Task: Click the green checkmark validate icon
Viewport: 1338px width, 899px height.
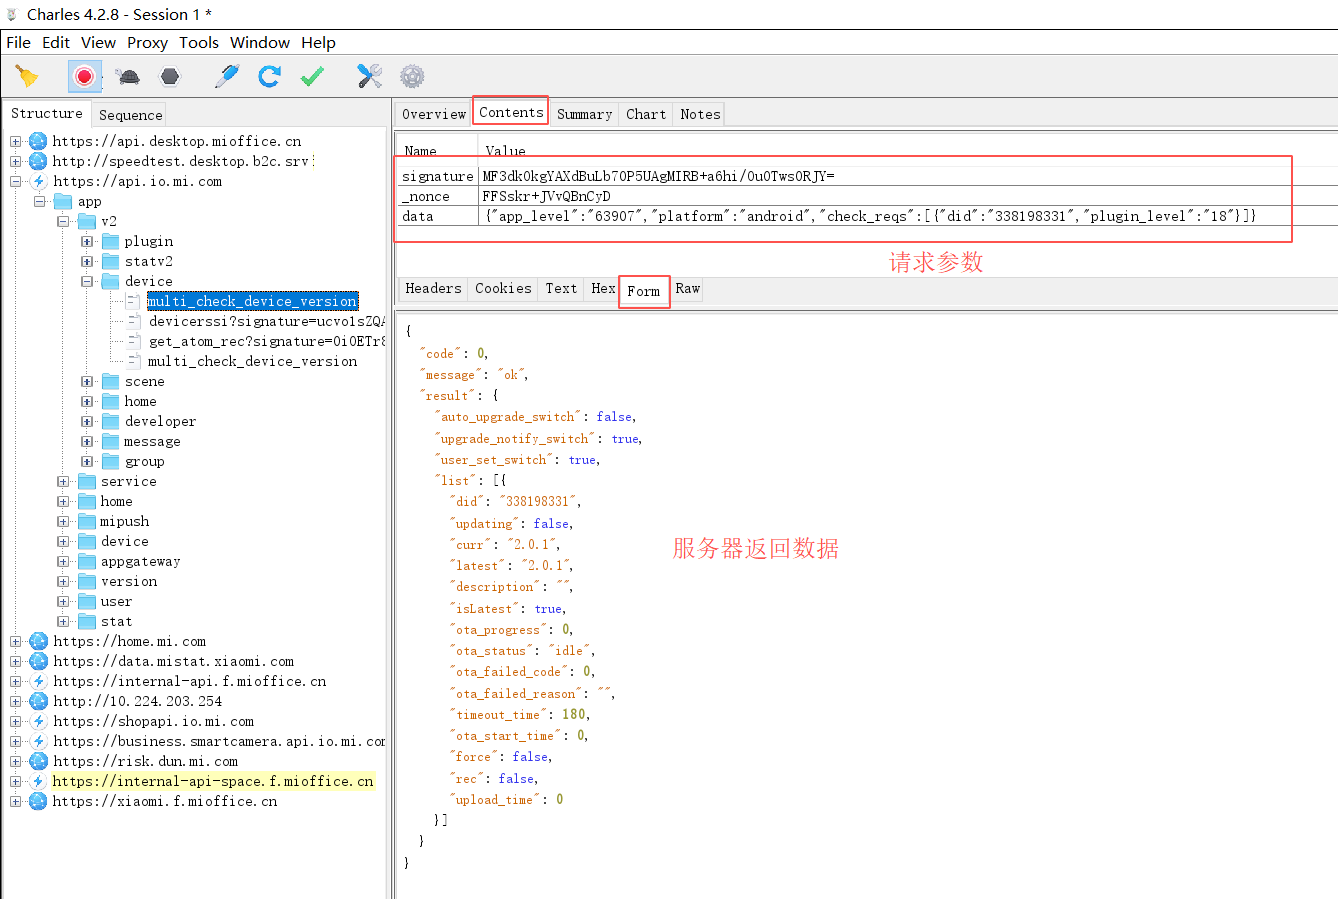Action: pos(312,76)
